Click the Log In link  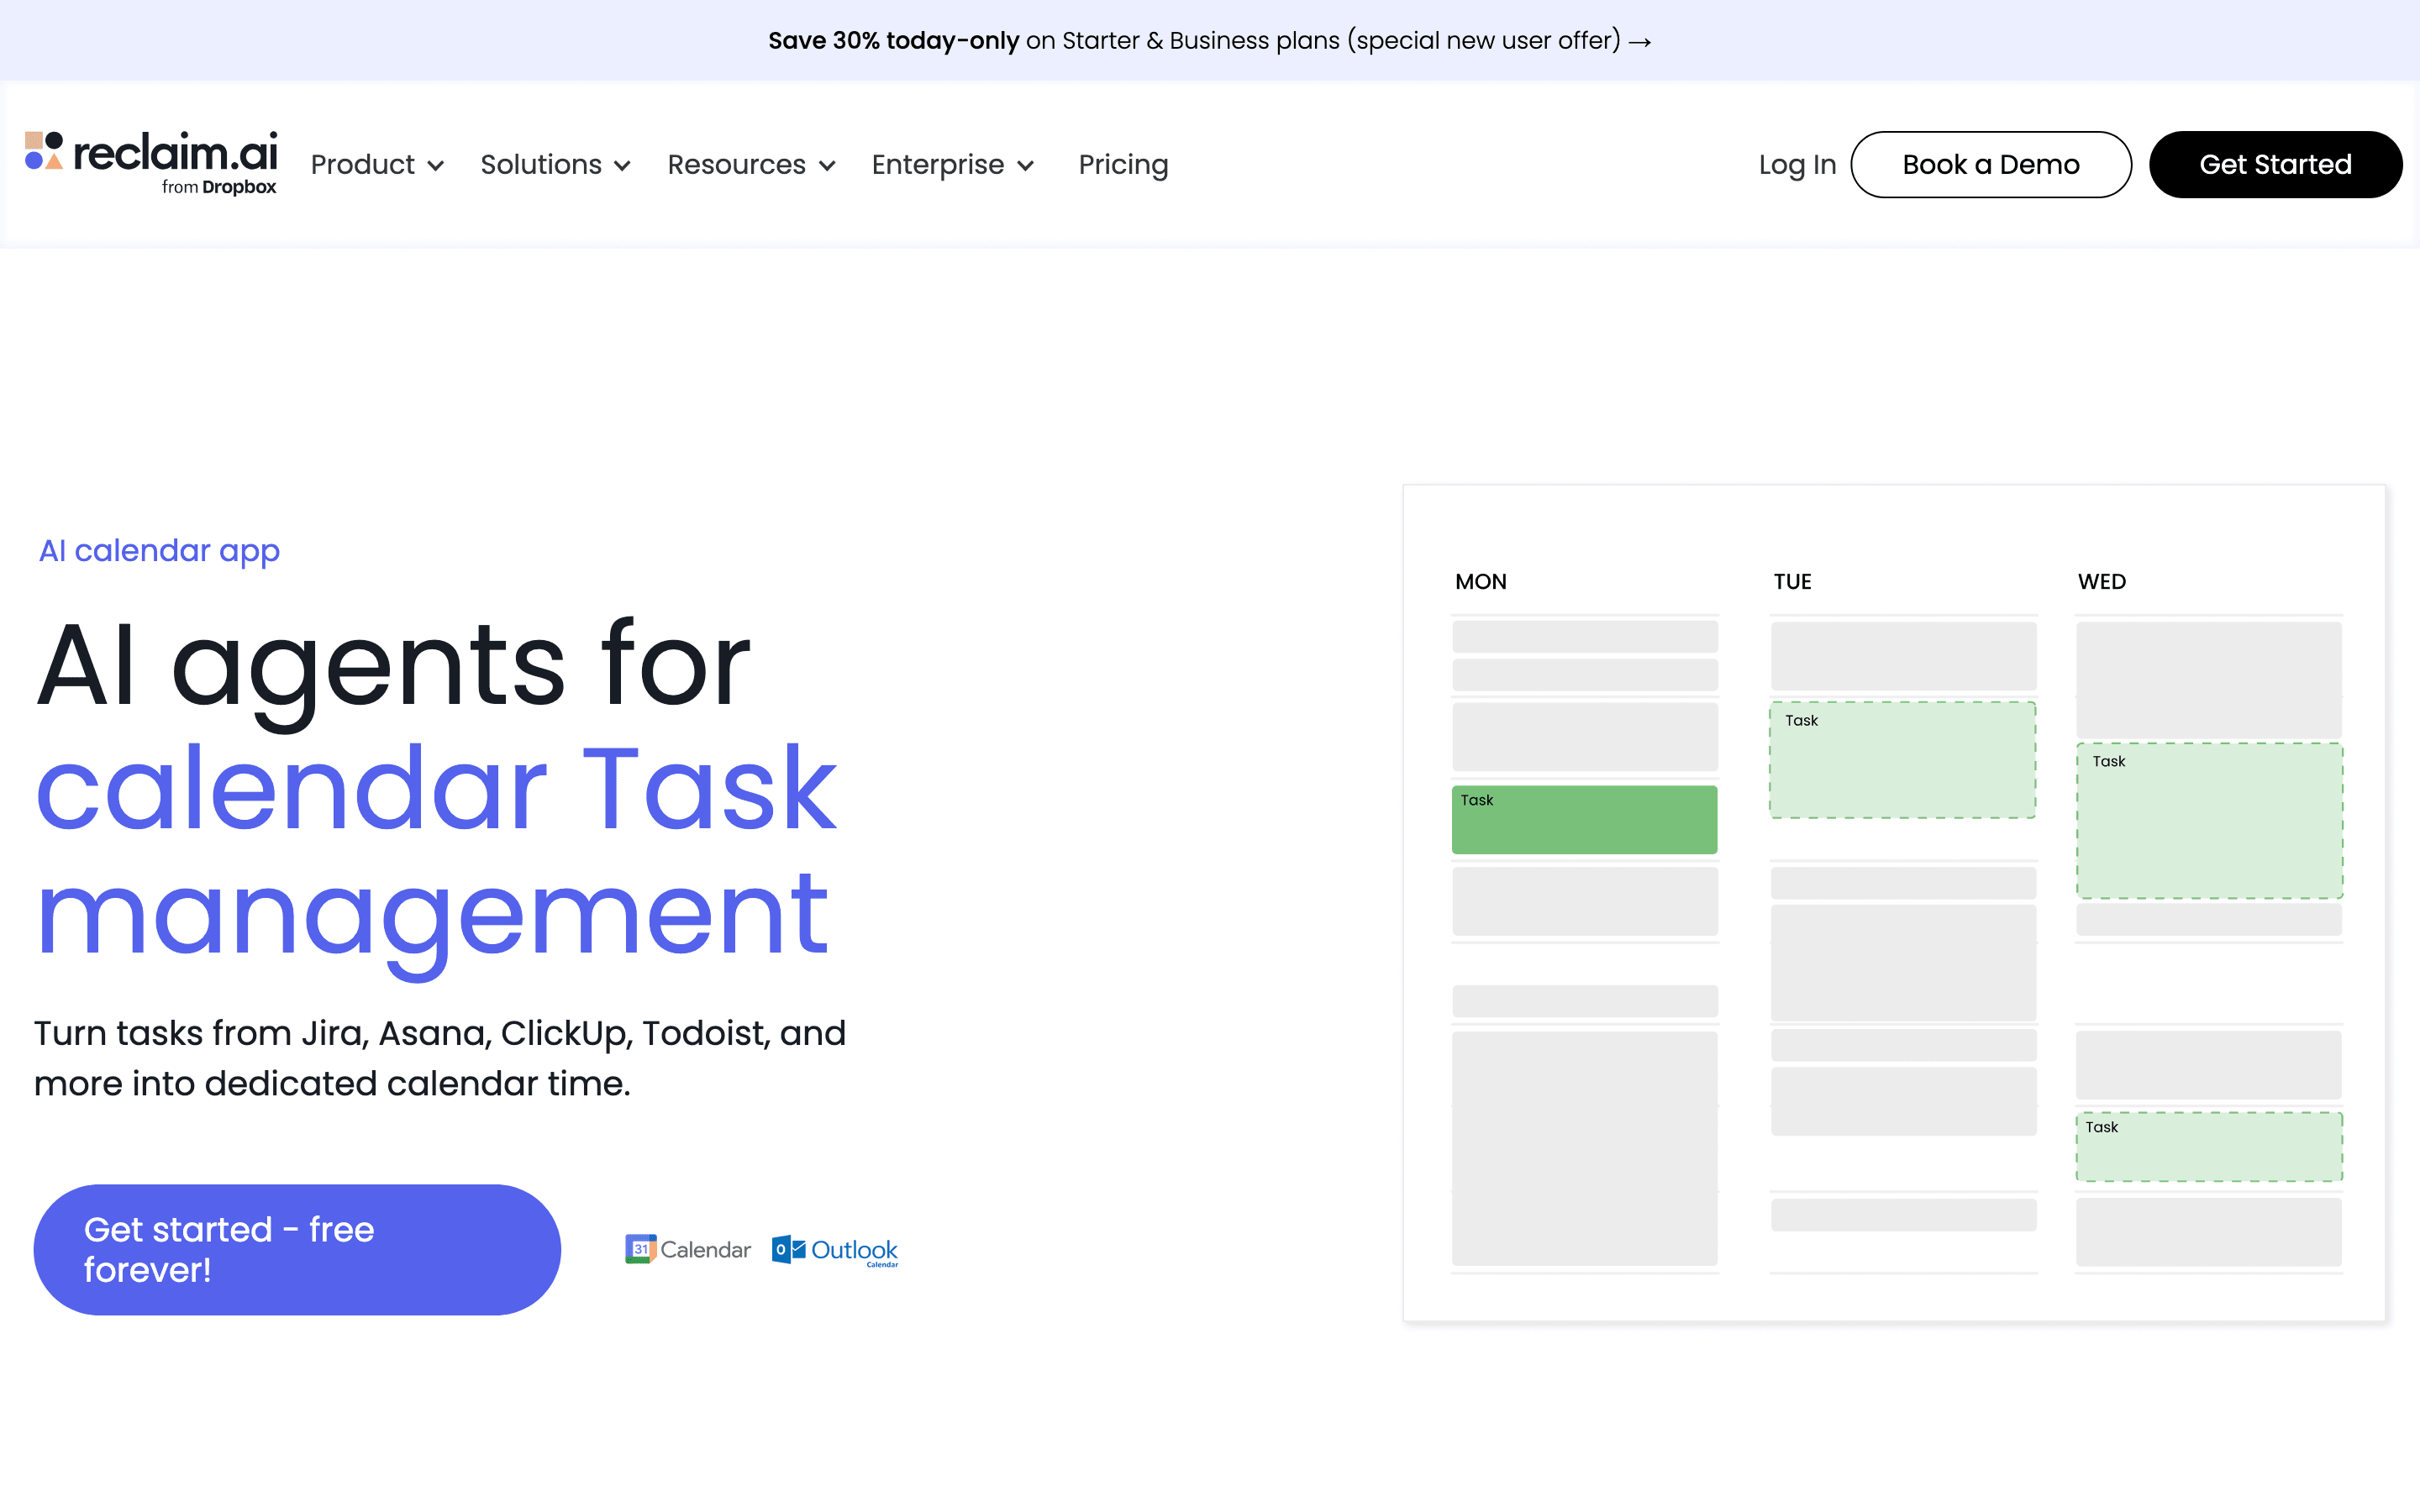point(1797,164)
